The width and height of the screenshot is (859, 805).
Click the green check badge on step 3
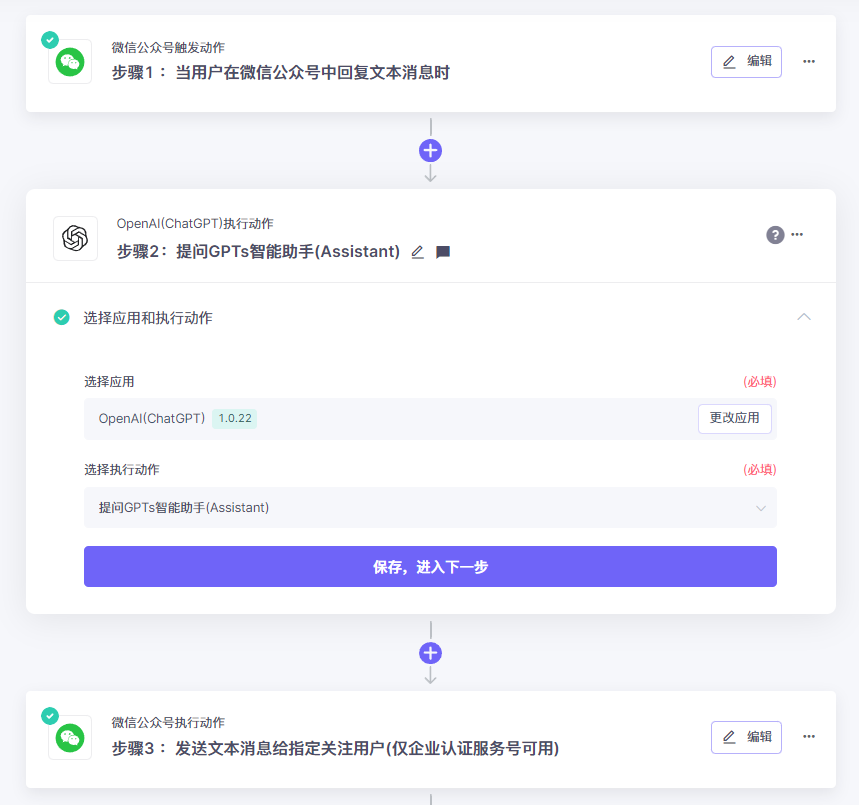click(x=50, y=716)
